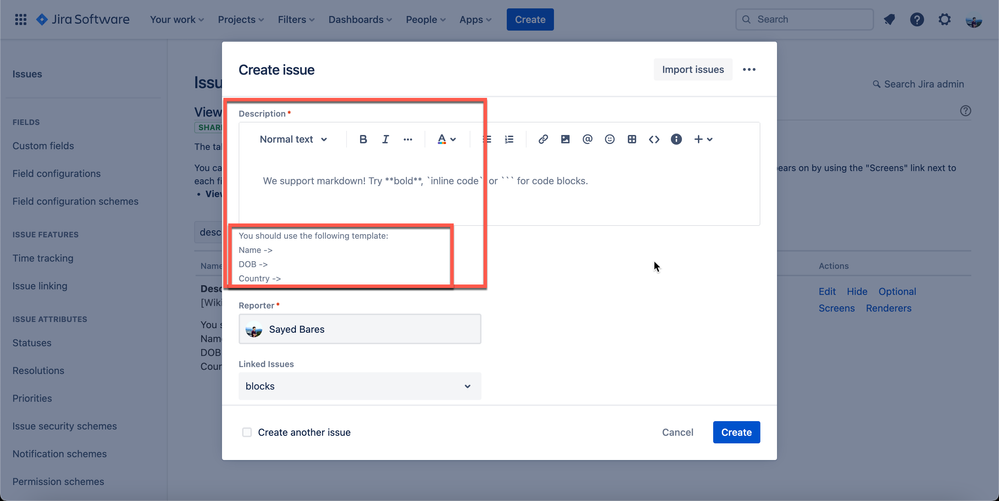Click the Screens link
Screen dimensions: 999x501
pyautogui.click(x=837, y=308)
